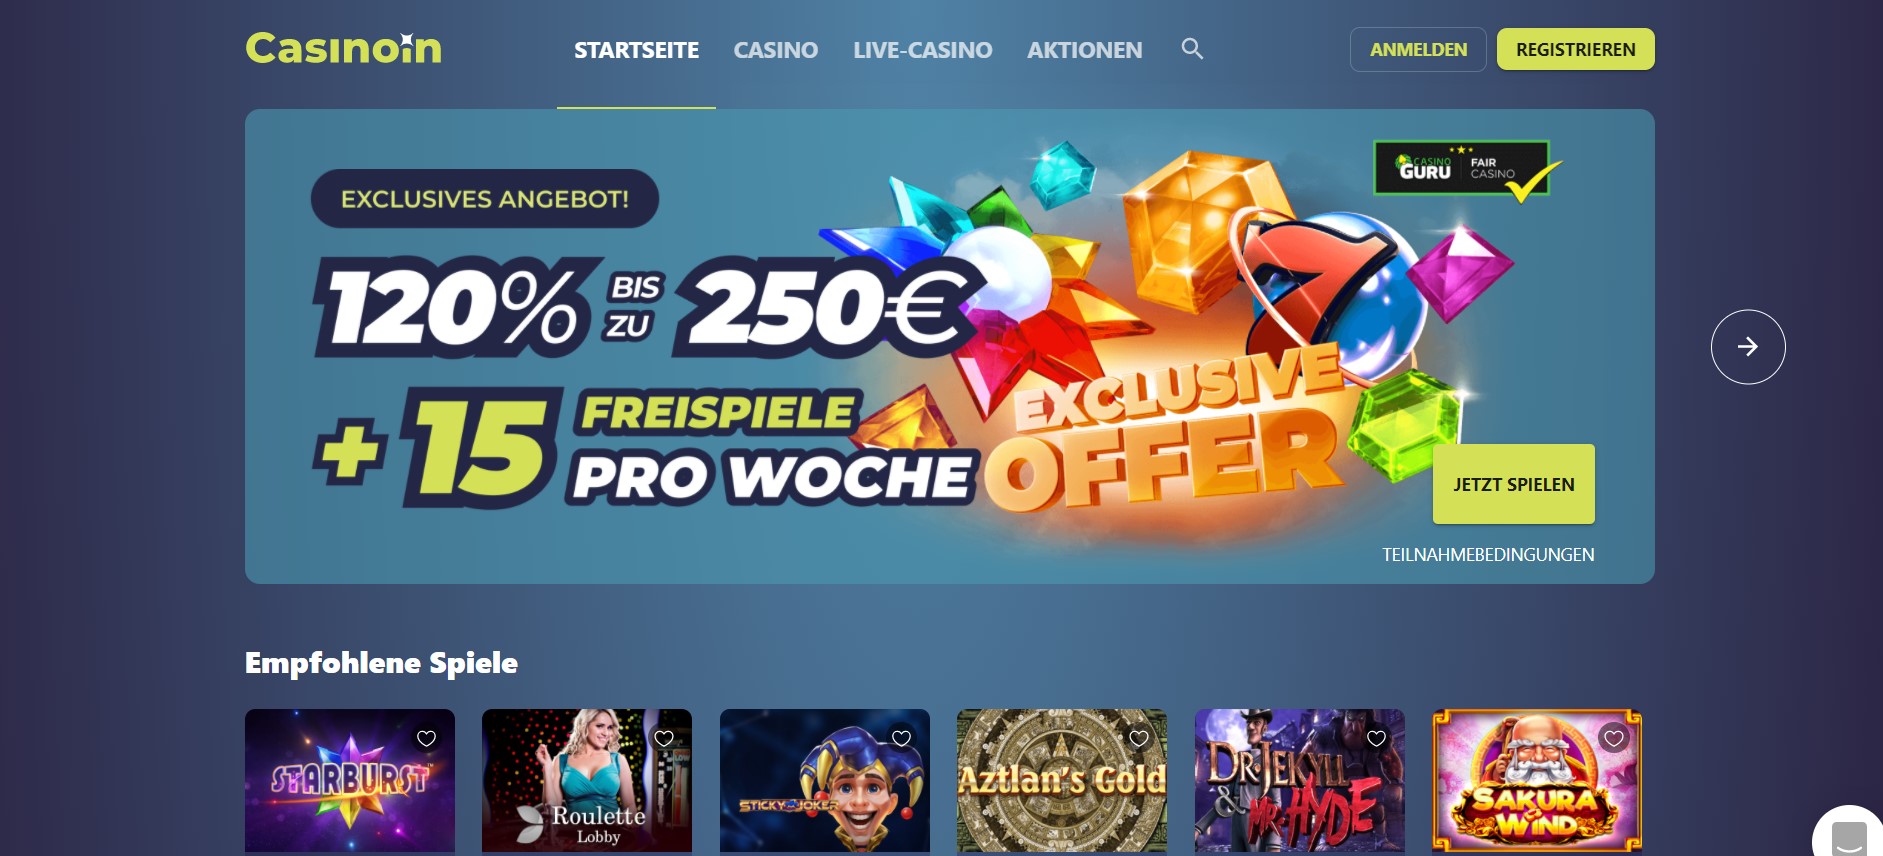Screen dimensions: 1883x856
Task: Open the chat widget bubble
Action: [1848, 833]
